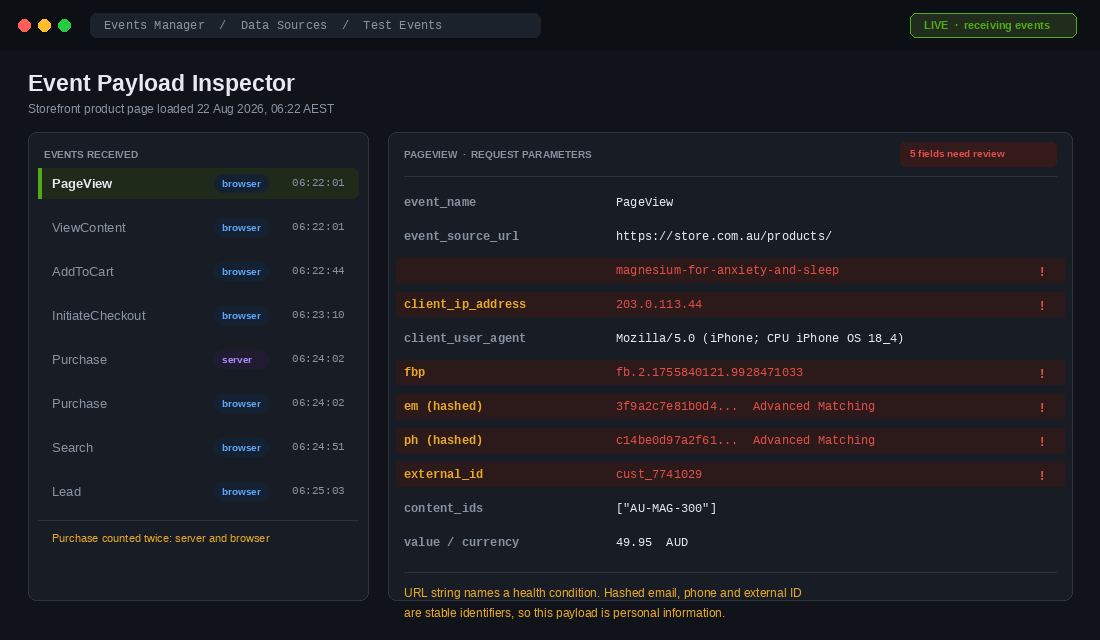Select the Purchase event from server
This screenshot has width=1100, height=640.
(199, 359)
